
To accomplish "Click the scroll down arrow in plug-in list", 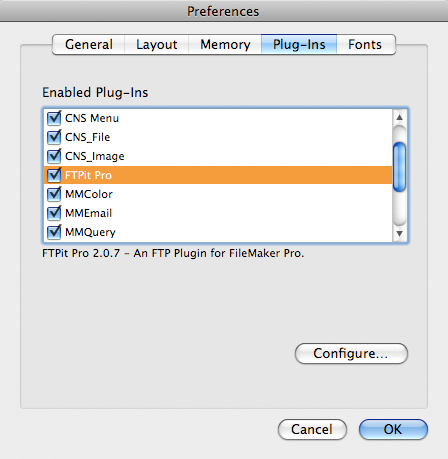I will click(399, 234).
